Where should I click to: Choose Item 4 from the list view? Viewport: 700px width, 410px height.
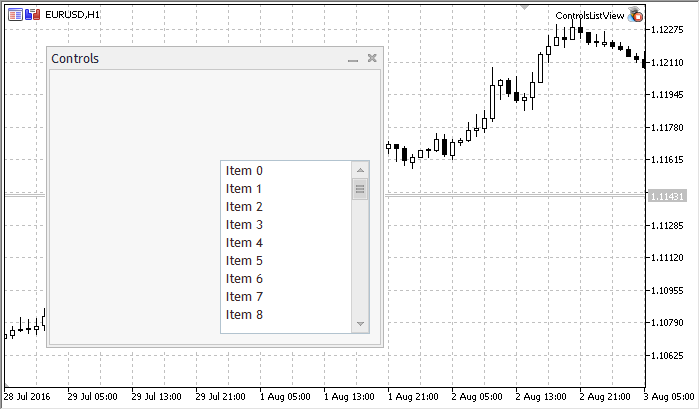[x=244, y=243]
